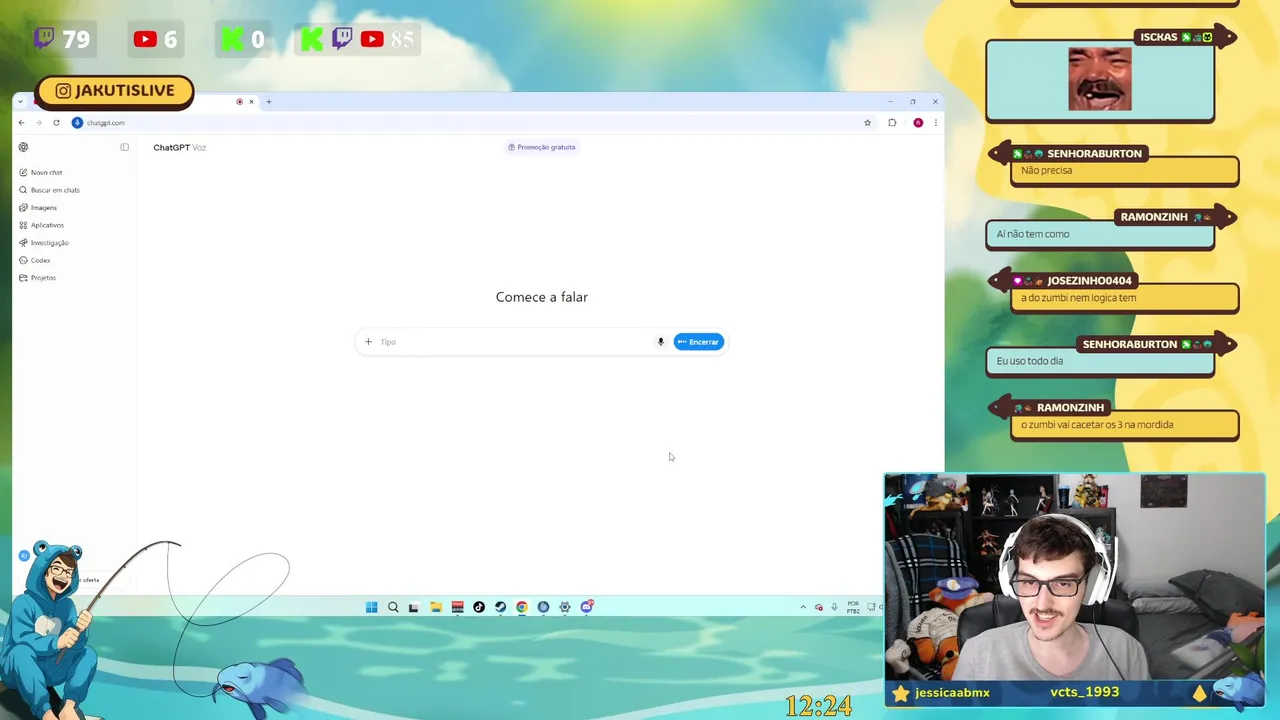Click the site info icon beside chatgpt.com
The width and height of the screenshot is (1280, 720).
coord(77,123)
